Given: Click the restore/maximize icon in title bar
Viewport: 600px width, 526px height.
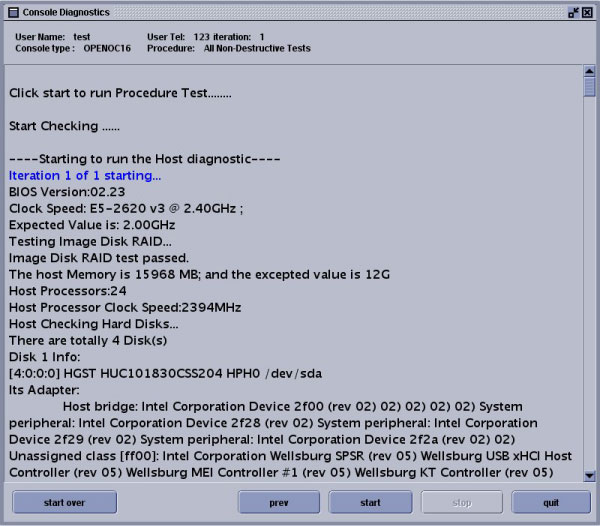Looking at the screenshot, I should [x=572, y=11].
